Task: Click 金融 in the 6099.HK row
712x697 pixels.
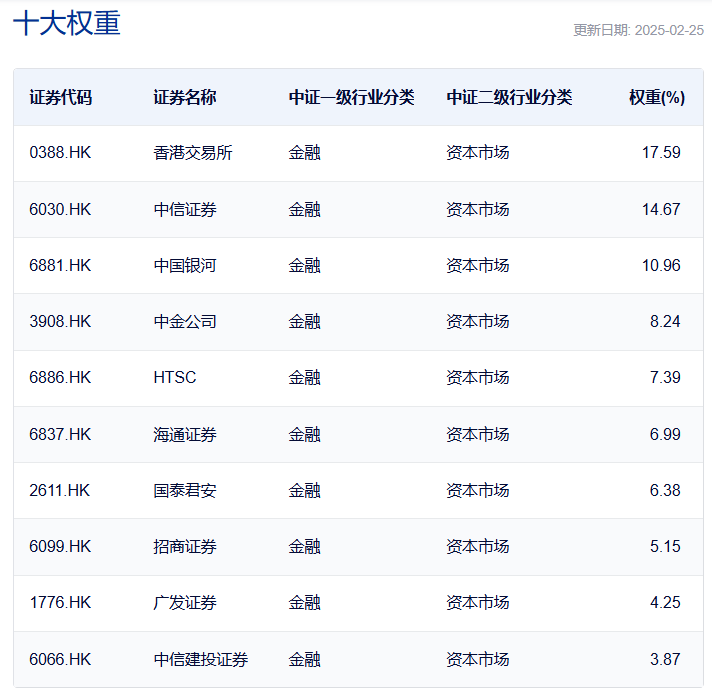Action: click(305, 547)
